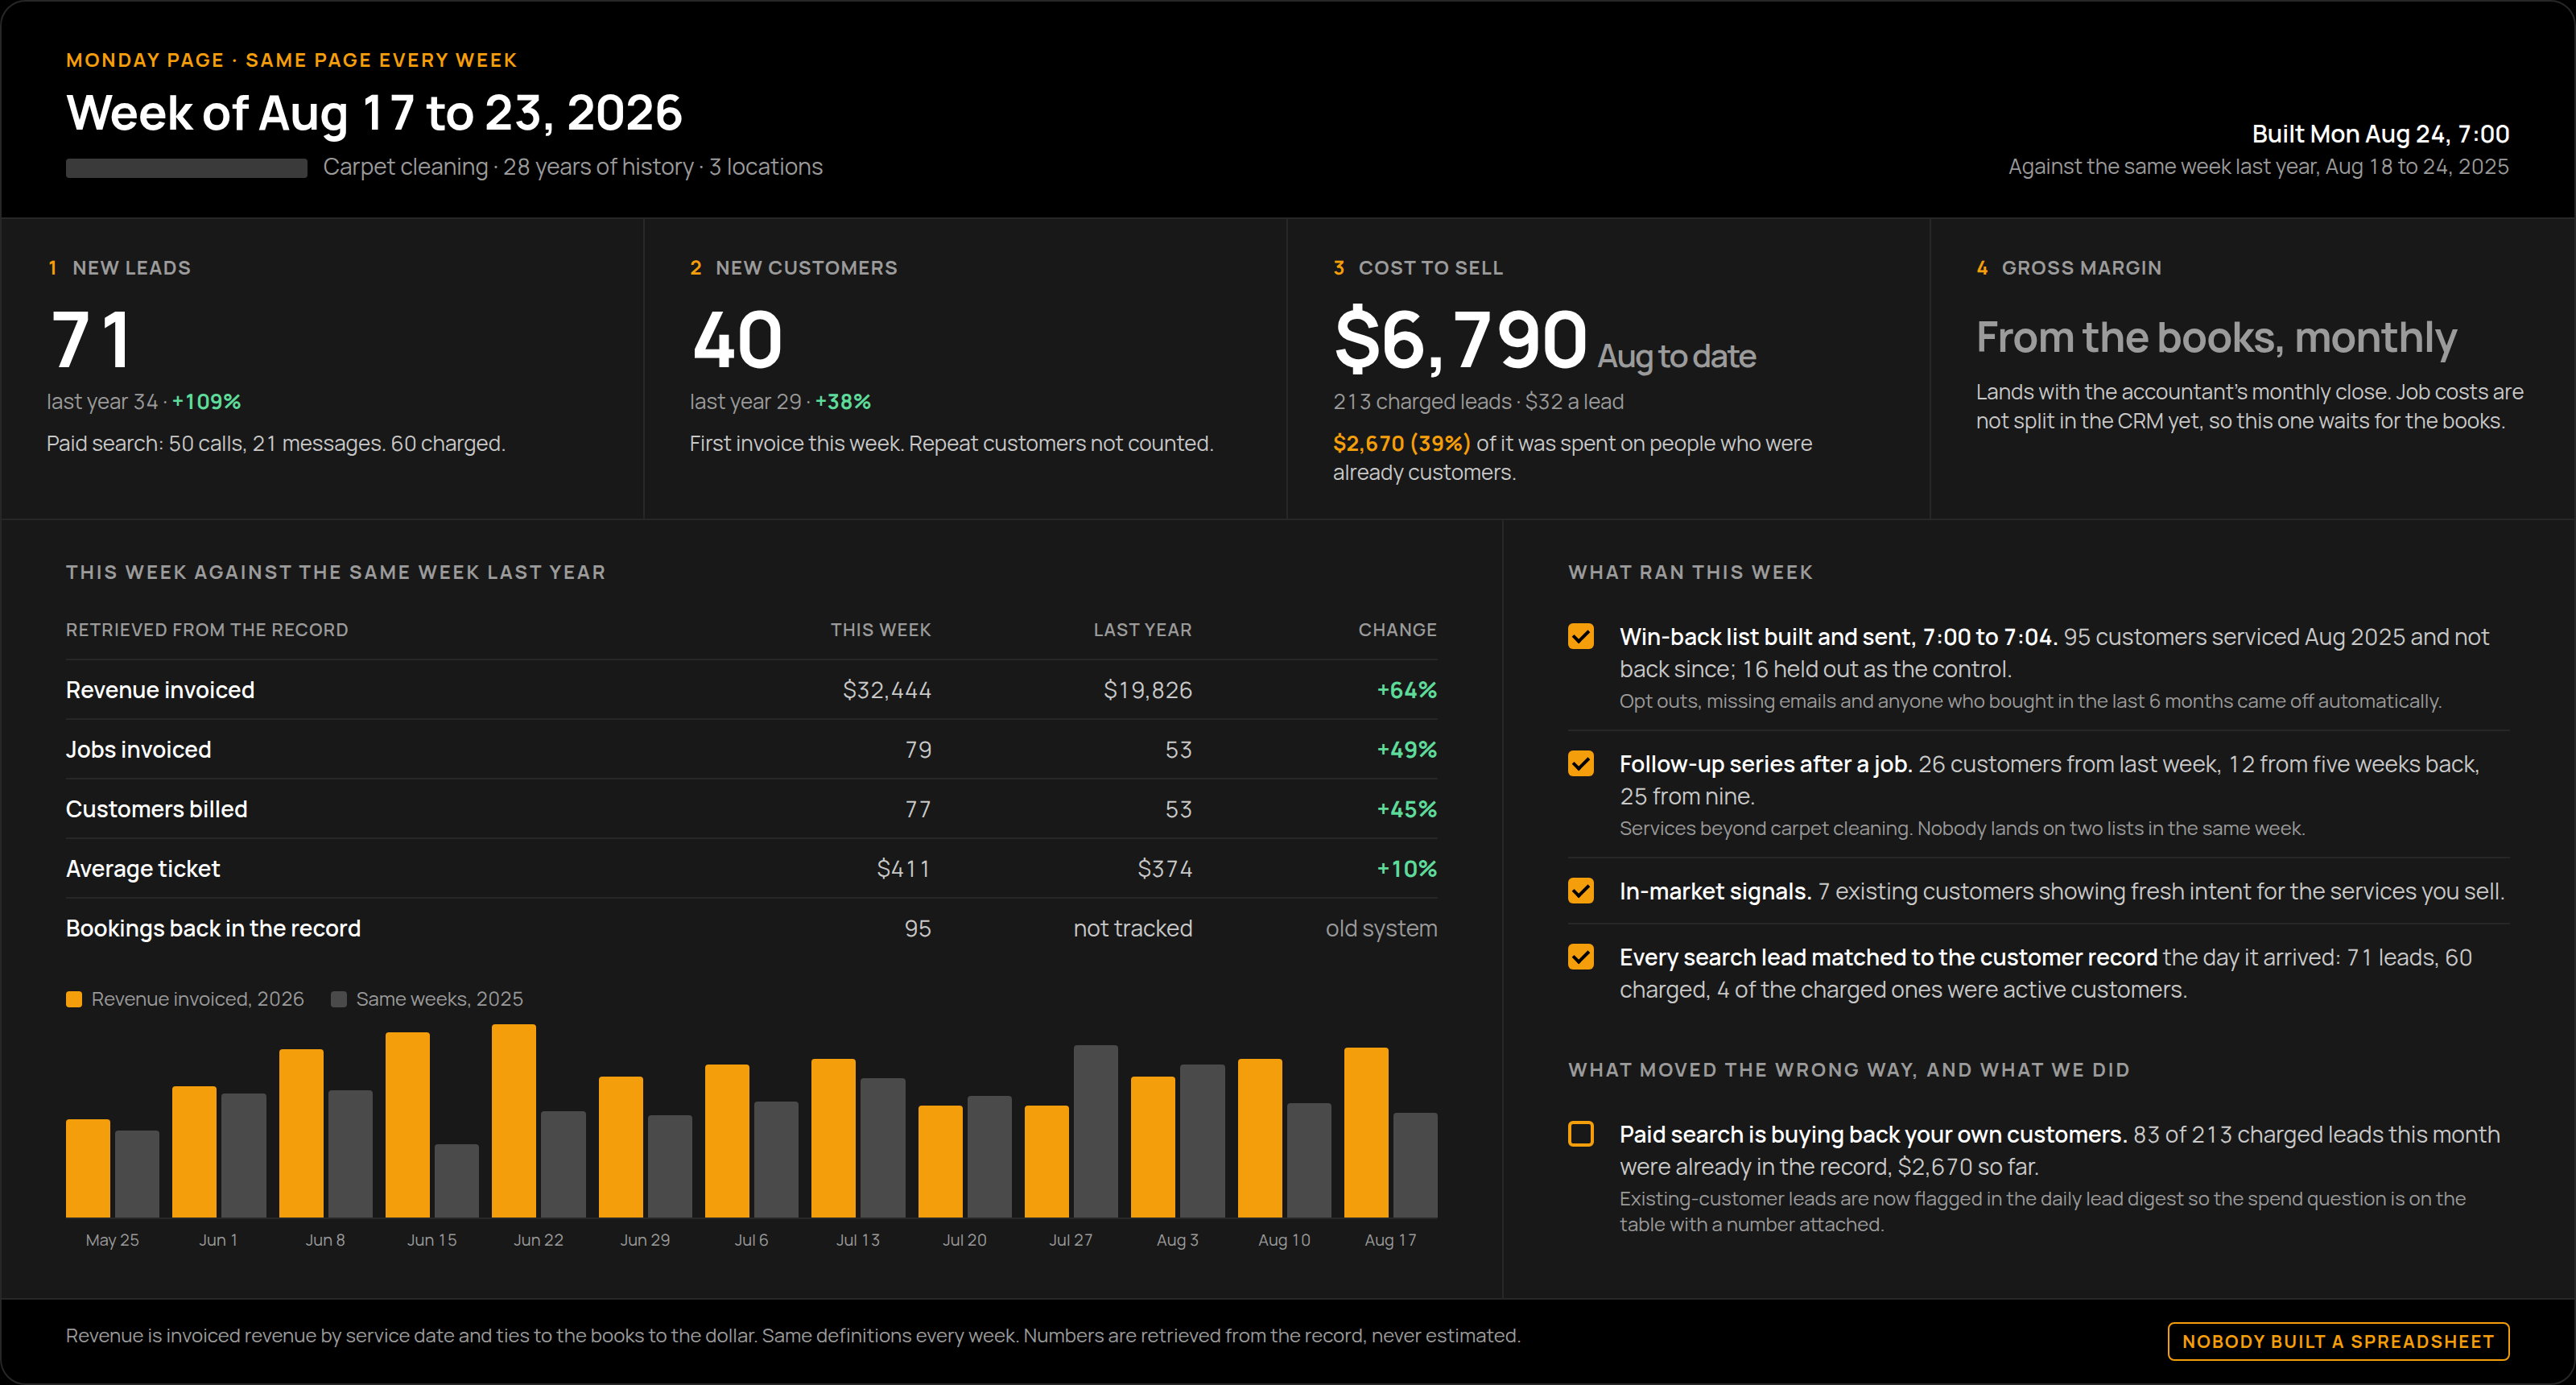Click the 'not tracked' cell in Bookings row
This screenshot has height=1385, width=2576.
click(1133, 929)
